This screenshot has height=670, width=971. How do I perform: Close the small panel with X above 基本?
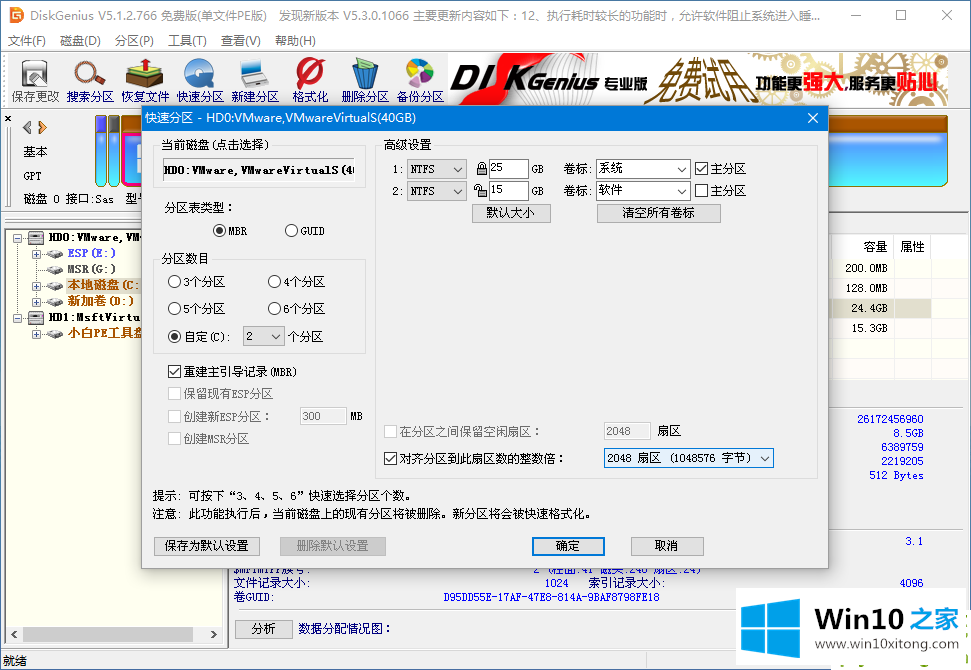pyautogui.click(x=8, y=118)
